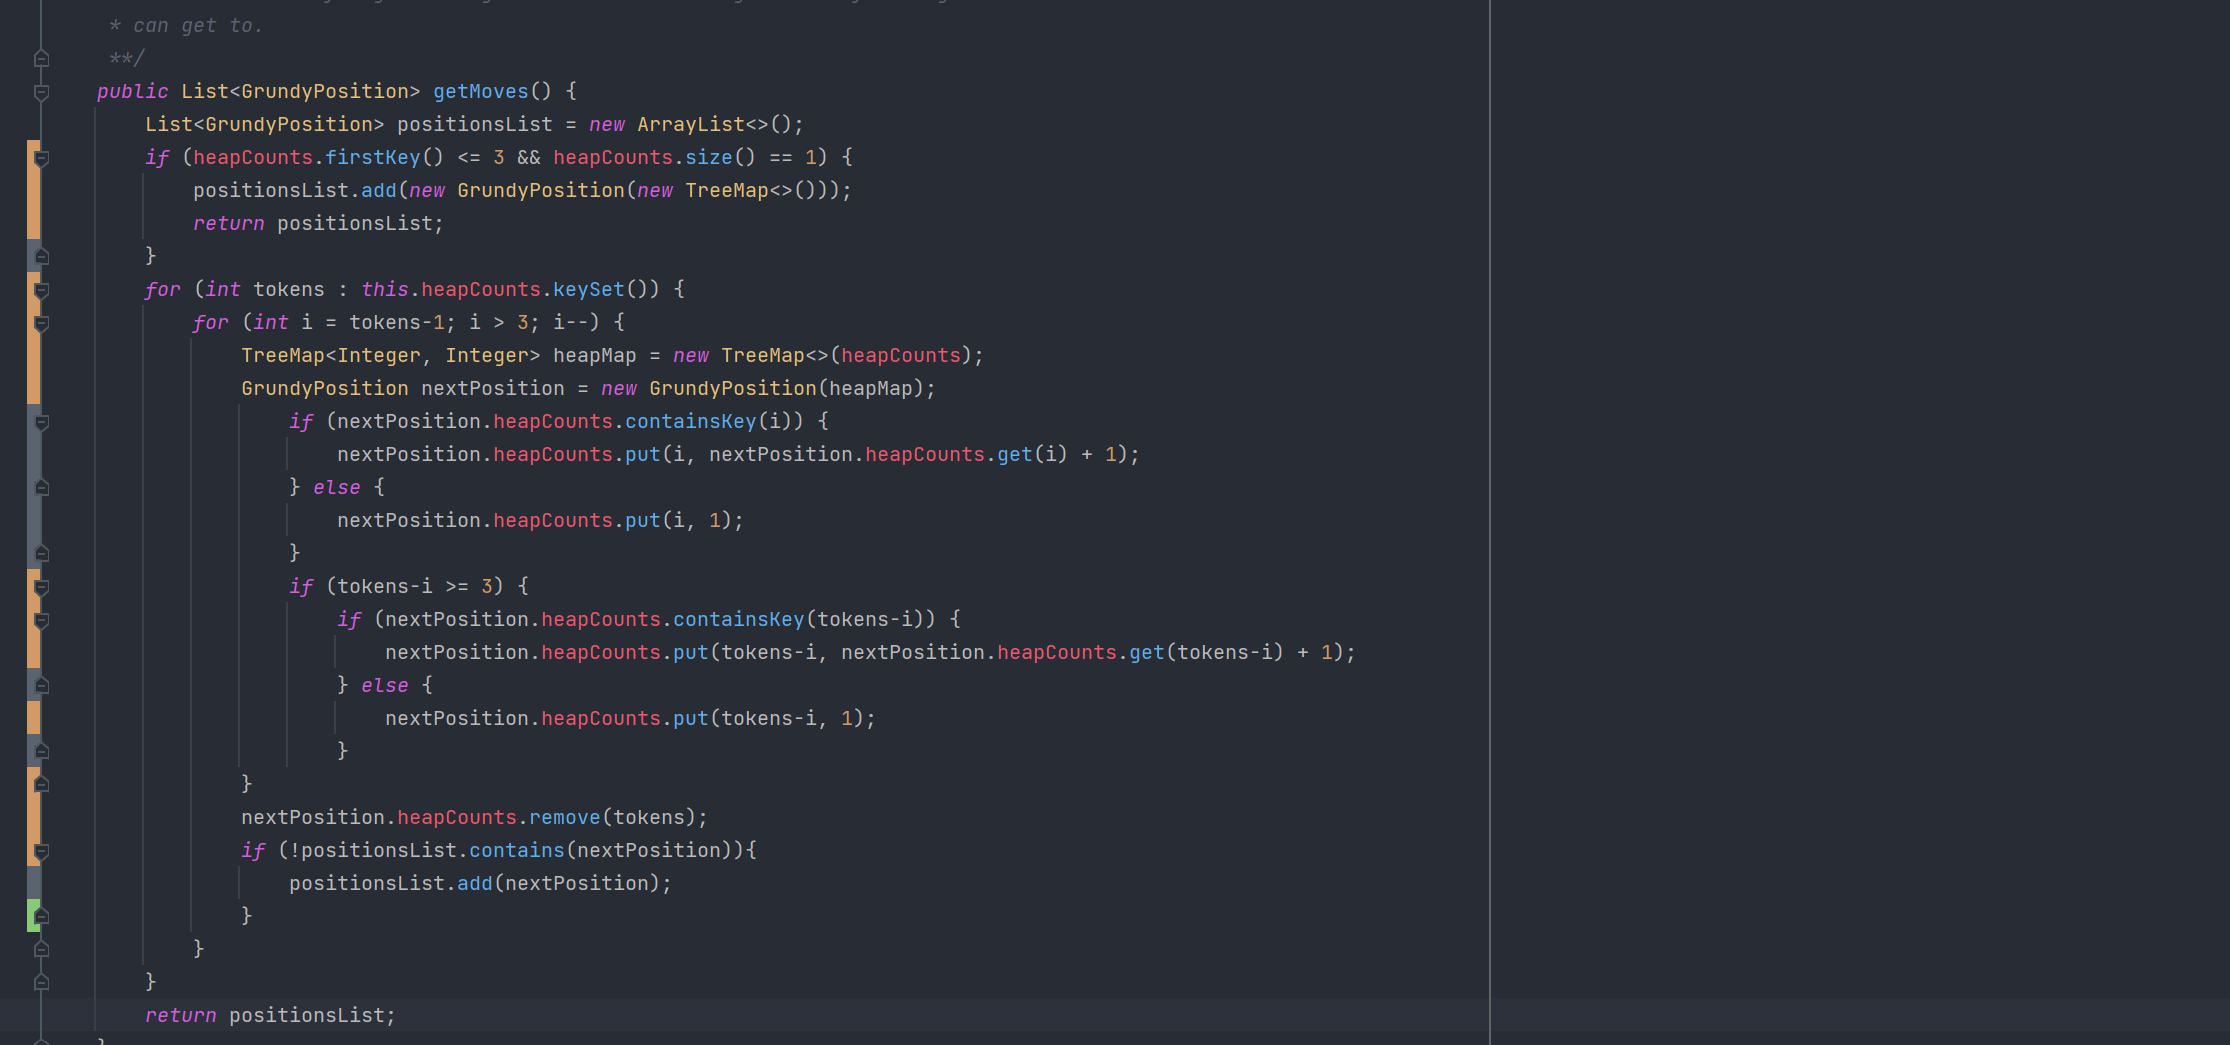
Task: Click the final "return positionsList;" line
Action: 270,1016
